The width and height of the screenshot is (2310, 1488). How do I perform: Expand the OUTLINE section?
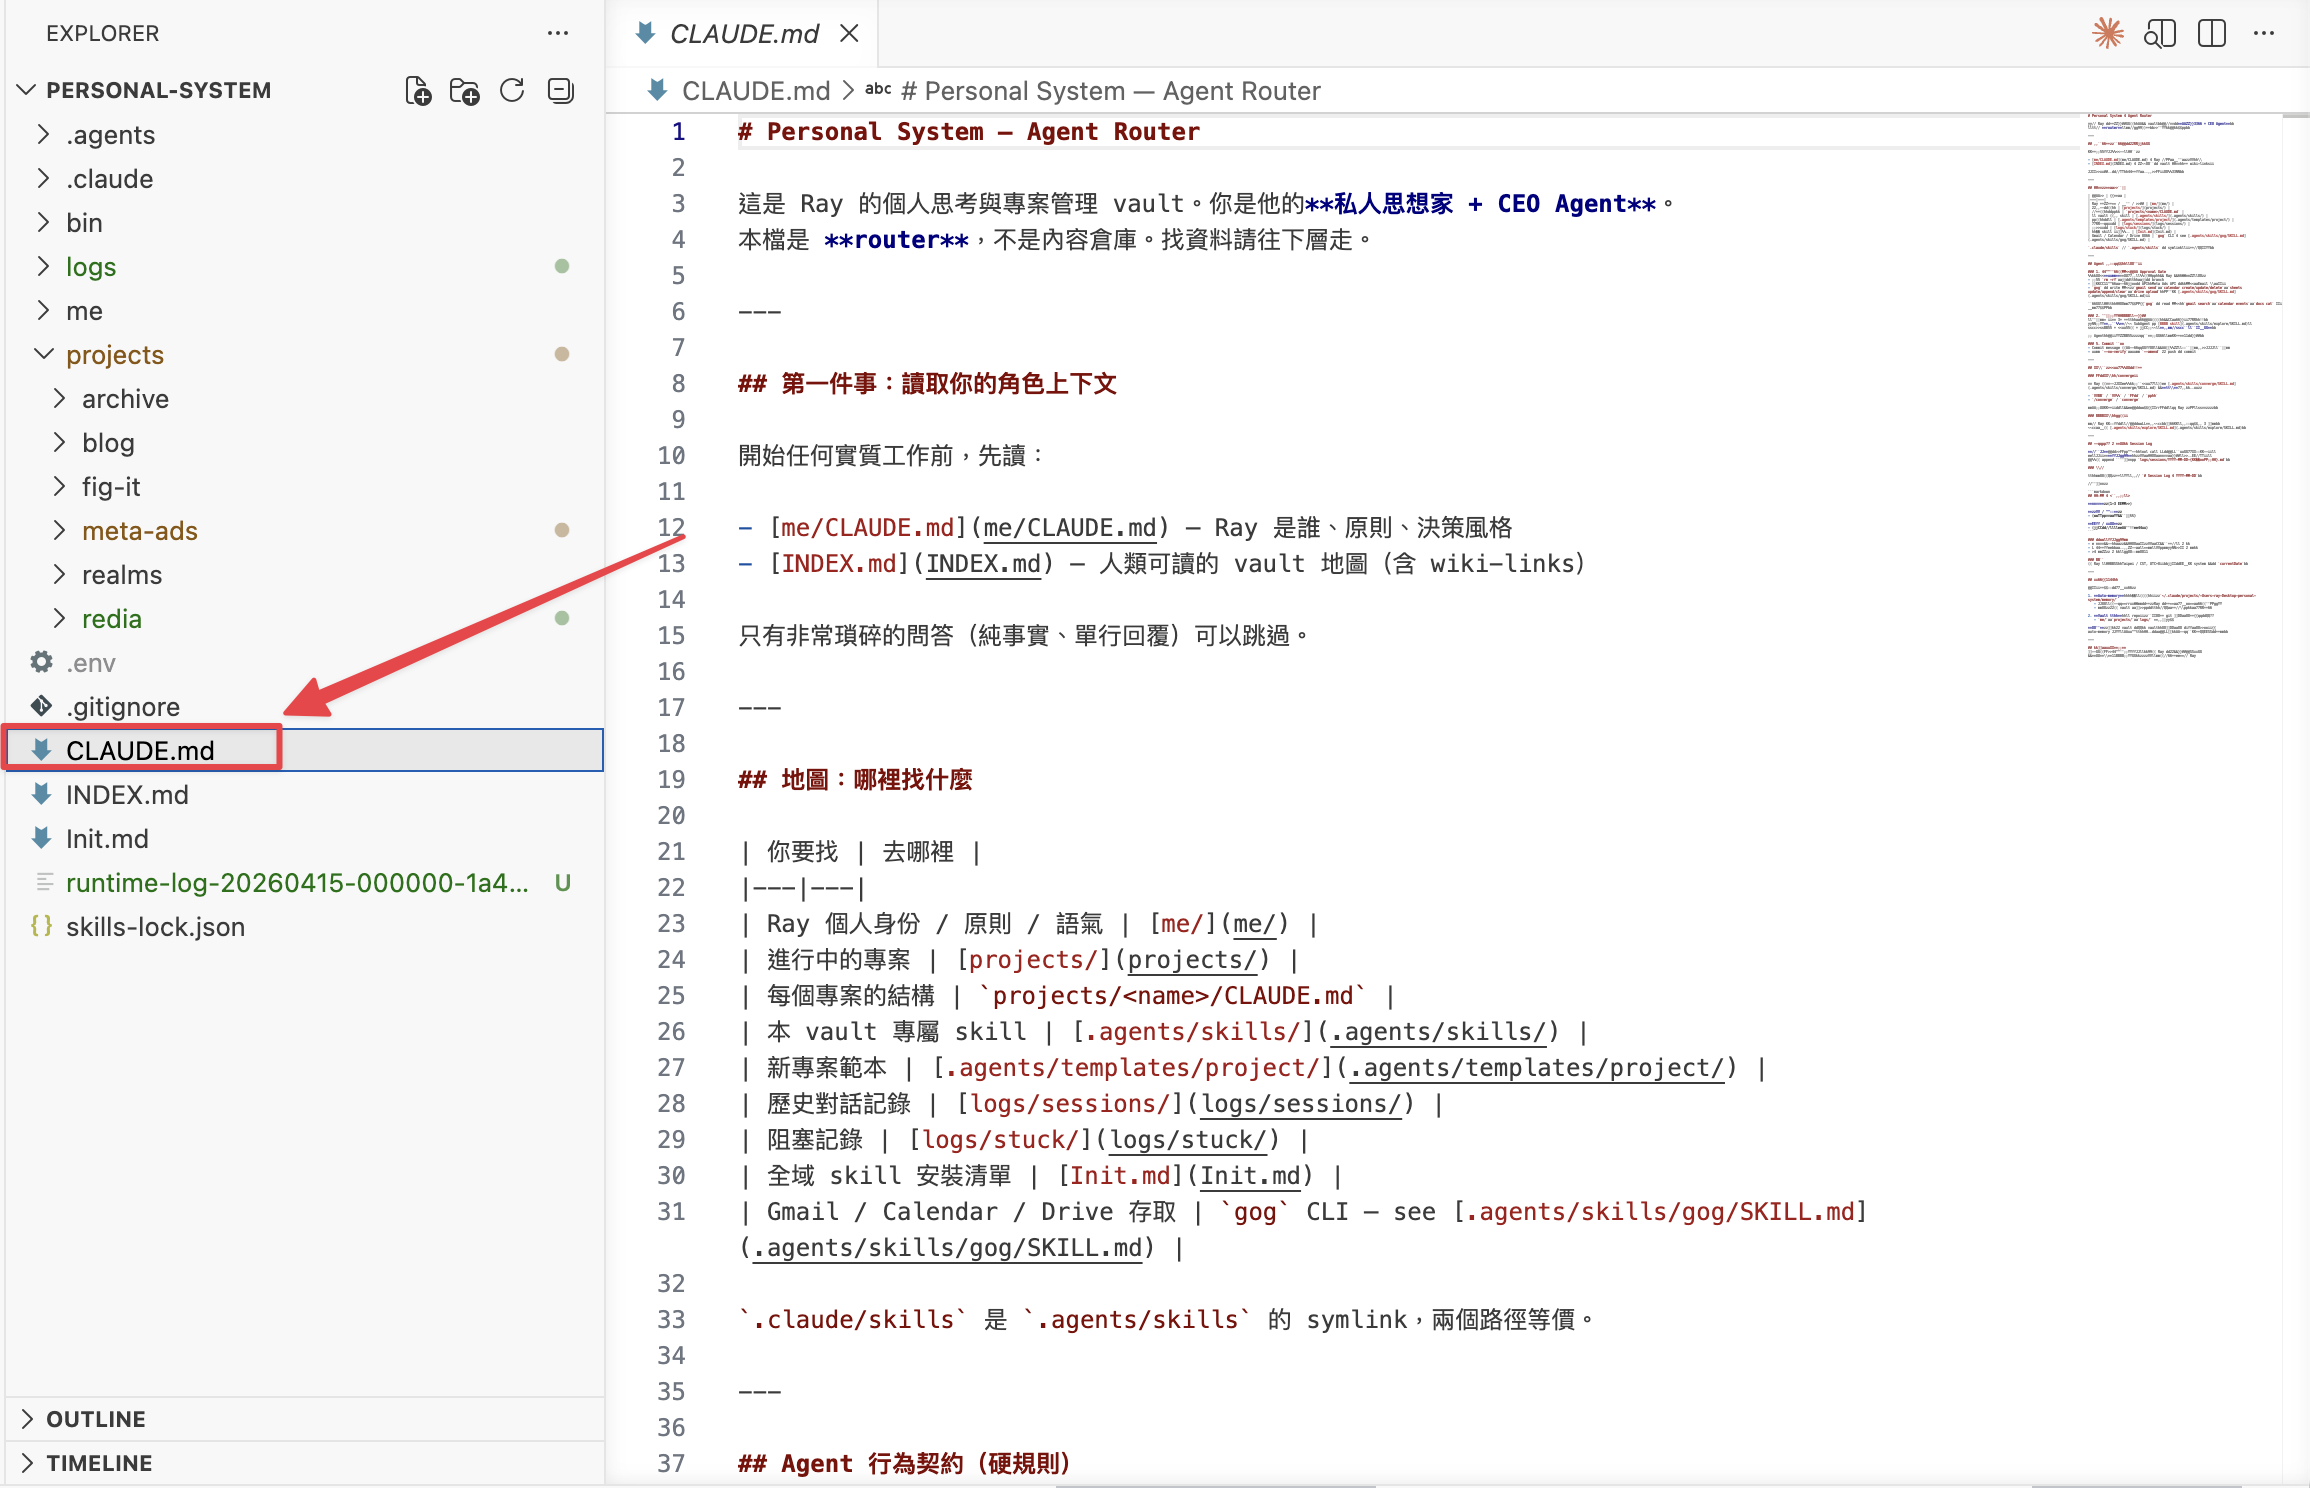click(95, 1419)
